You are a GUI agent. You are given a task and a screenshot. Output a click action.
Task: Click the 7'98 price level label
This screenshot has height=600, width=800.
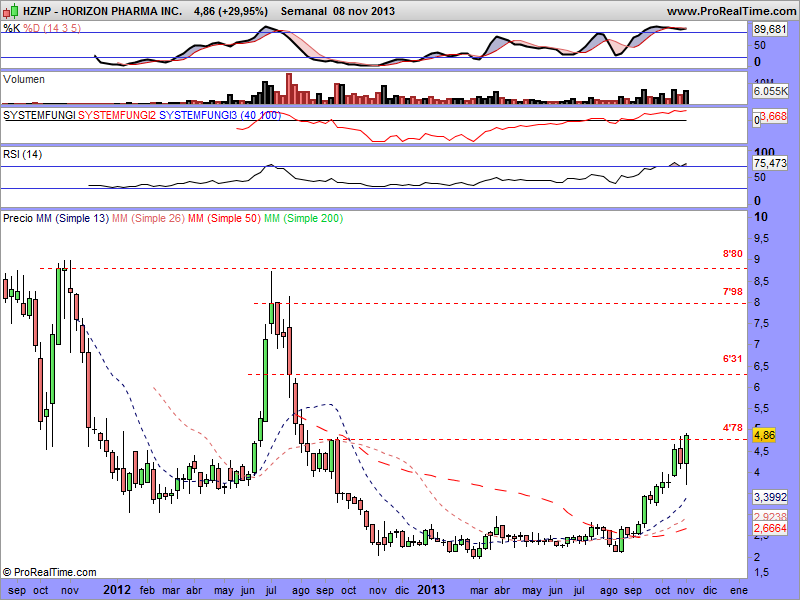[732, 291]
